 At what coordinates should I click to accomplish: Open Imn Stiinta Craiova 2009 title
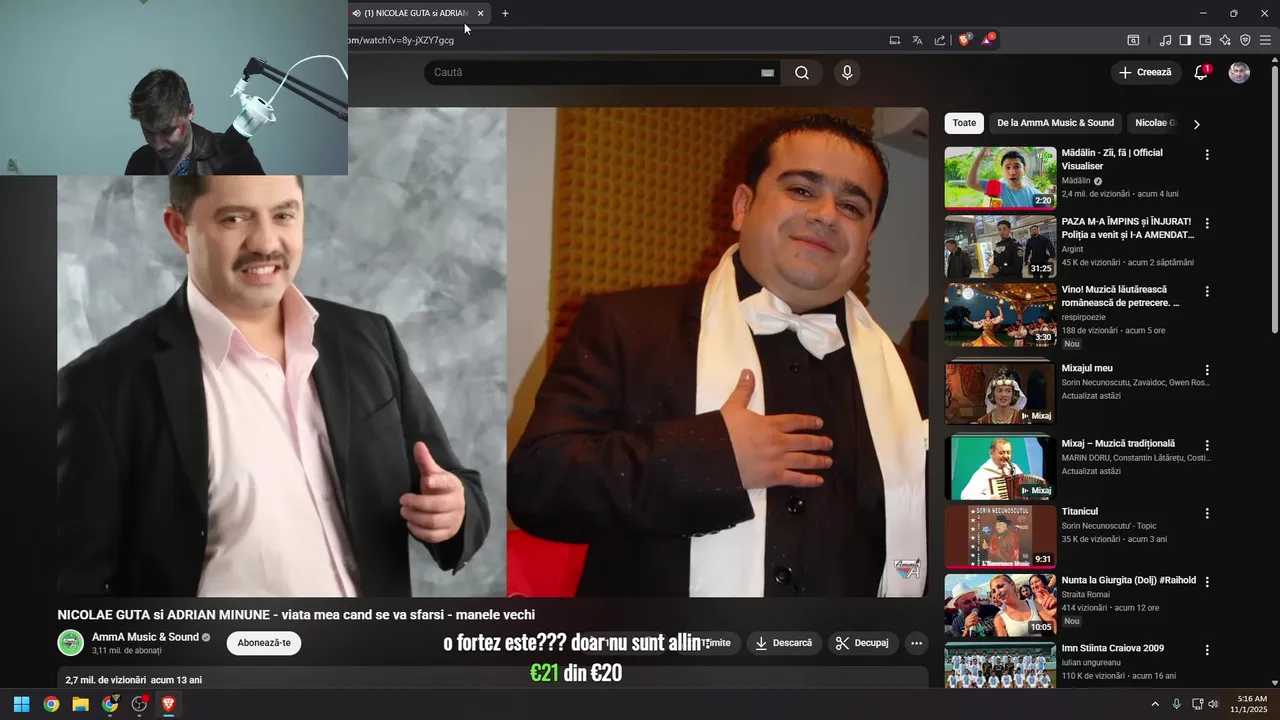[x=1112, y=648]
